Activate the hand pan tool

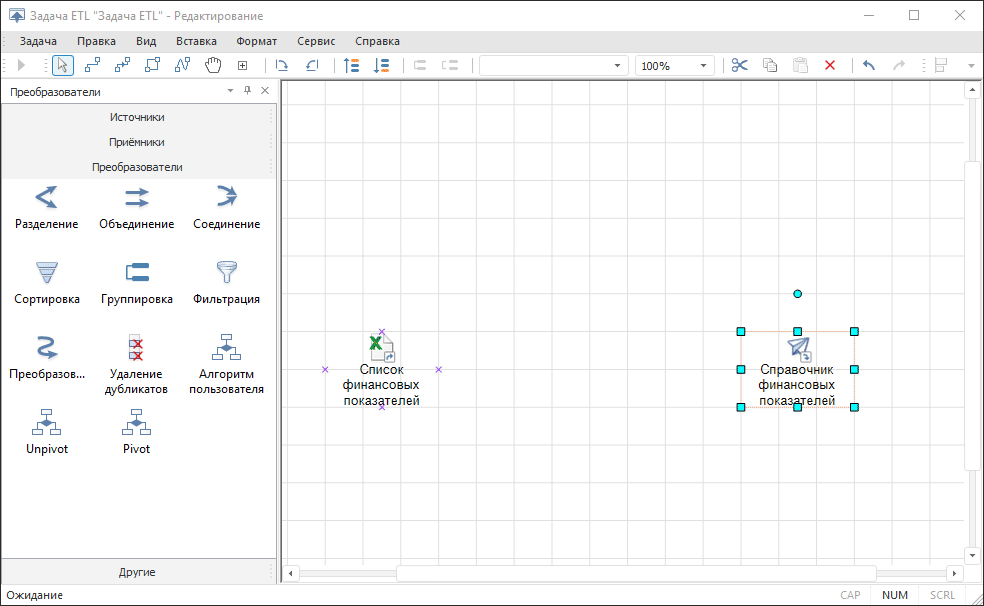tap(212, 65)
